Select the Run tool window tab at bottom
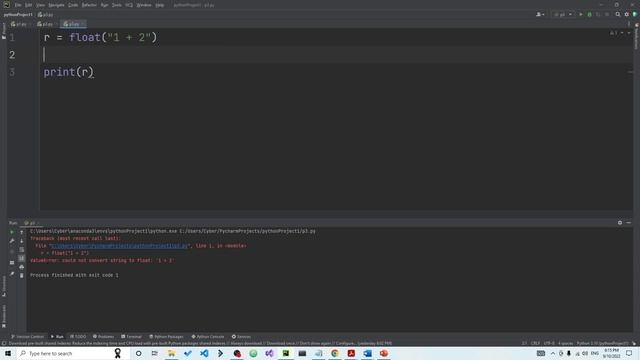640x360 pixels. coord(58,337)
